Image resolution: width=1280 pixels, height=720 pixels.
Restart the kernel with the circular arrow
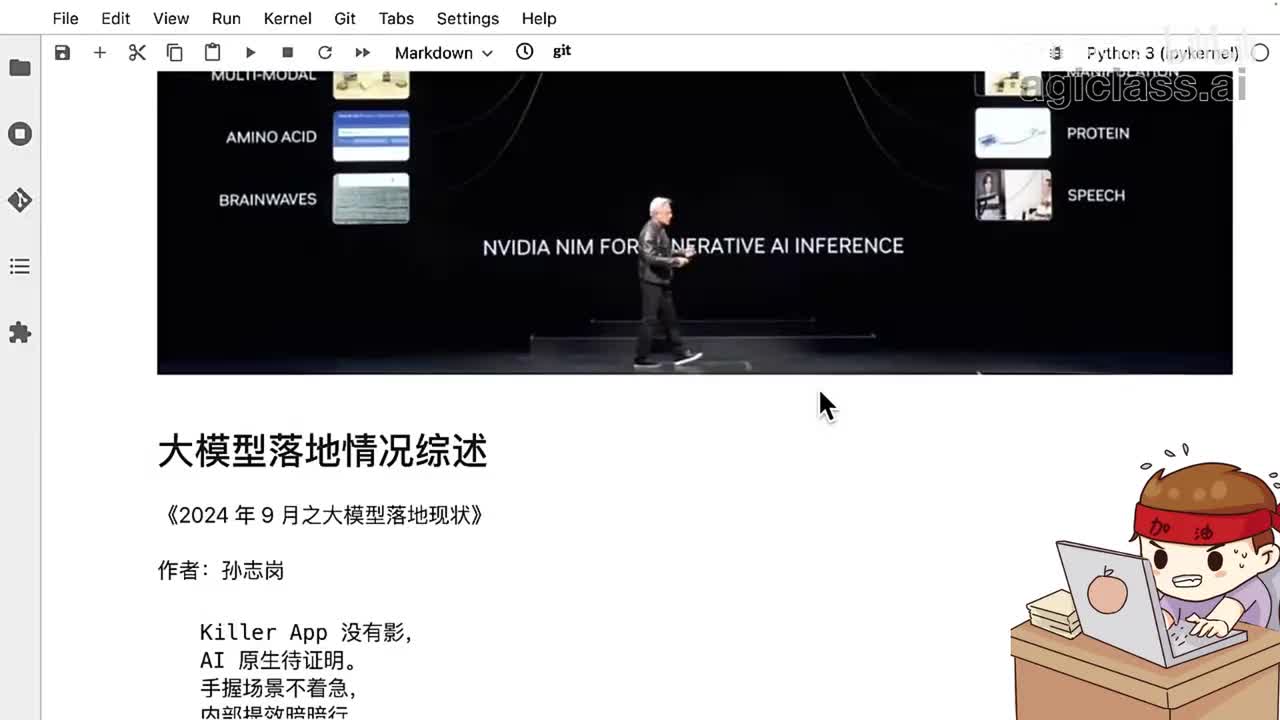click(x=325, y=52)
